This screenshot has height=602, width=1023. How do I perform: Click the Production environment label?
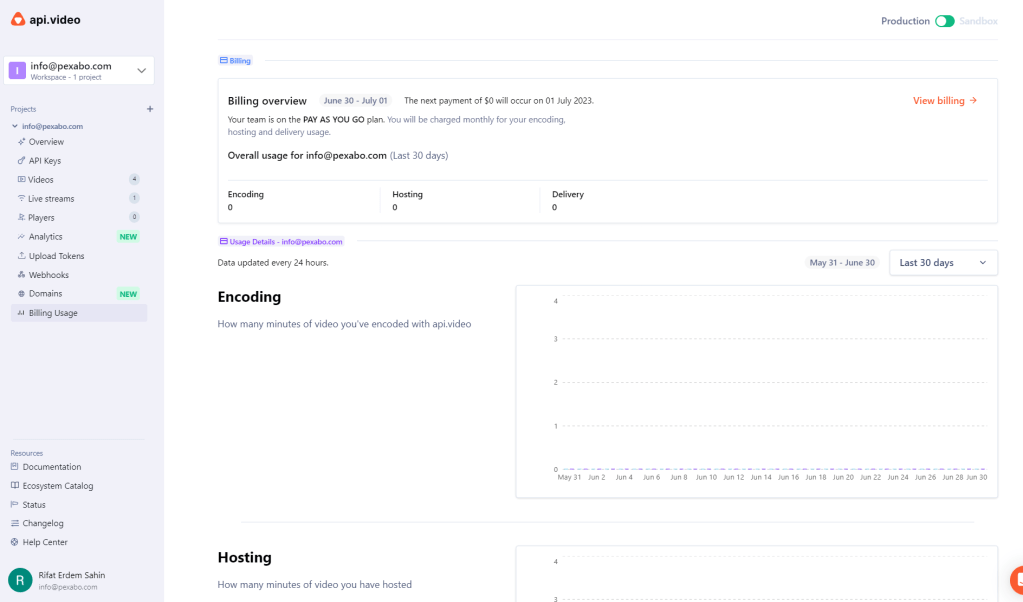click(905, 21)
